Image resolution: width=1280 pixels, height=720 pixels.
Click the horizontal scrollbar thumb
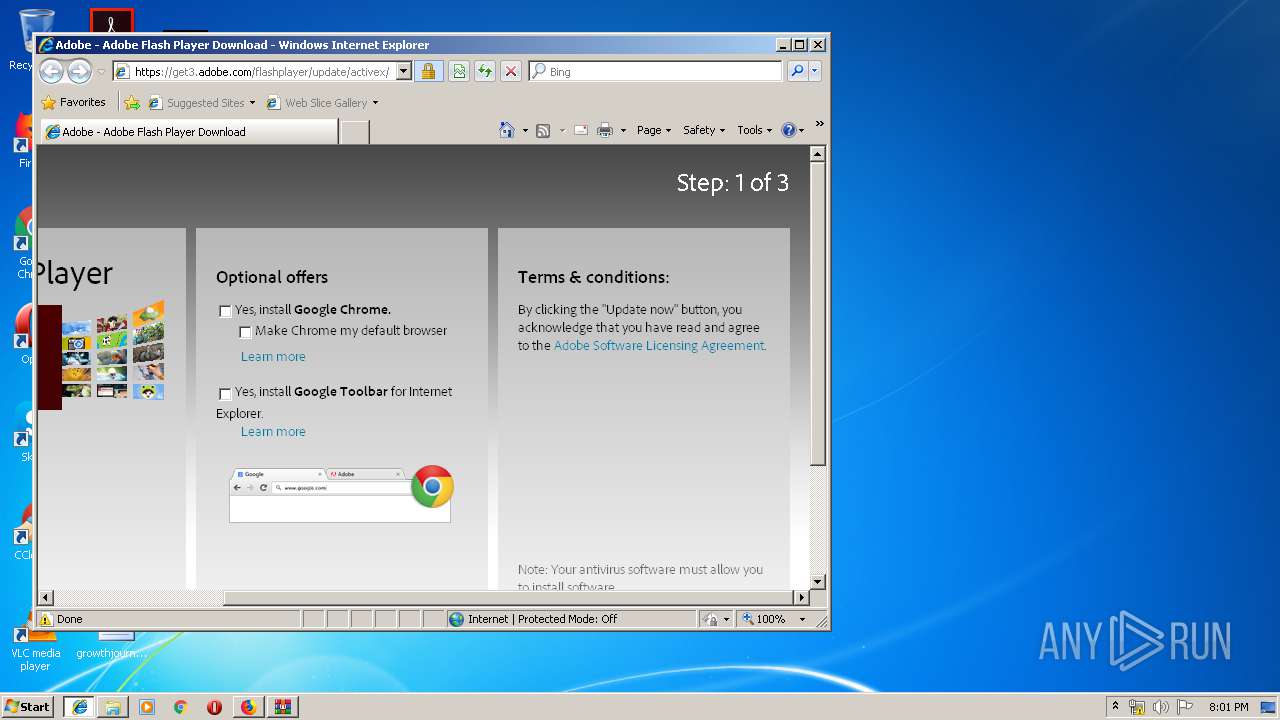(x=508, y=598)
